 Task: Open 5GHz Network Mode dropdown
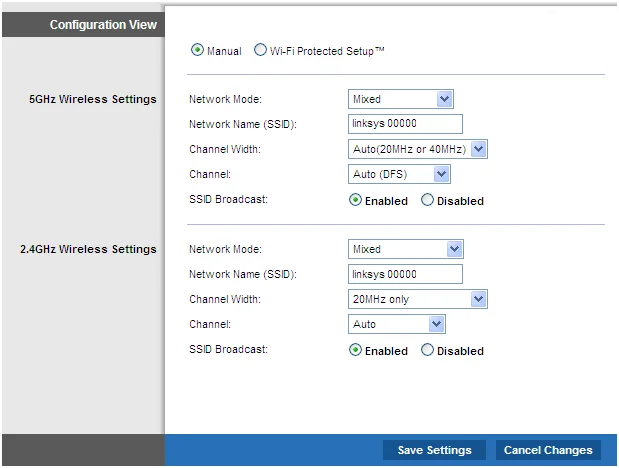401,99
